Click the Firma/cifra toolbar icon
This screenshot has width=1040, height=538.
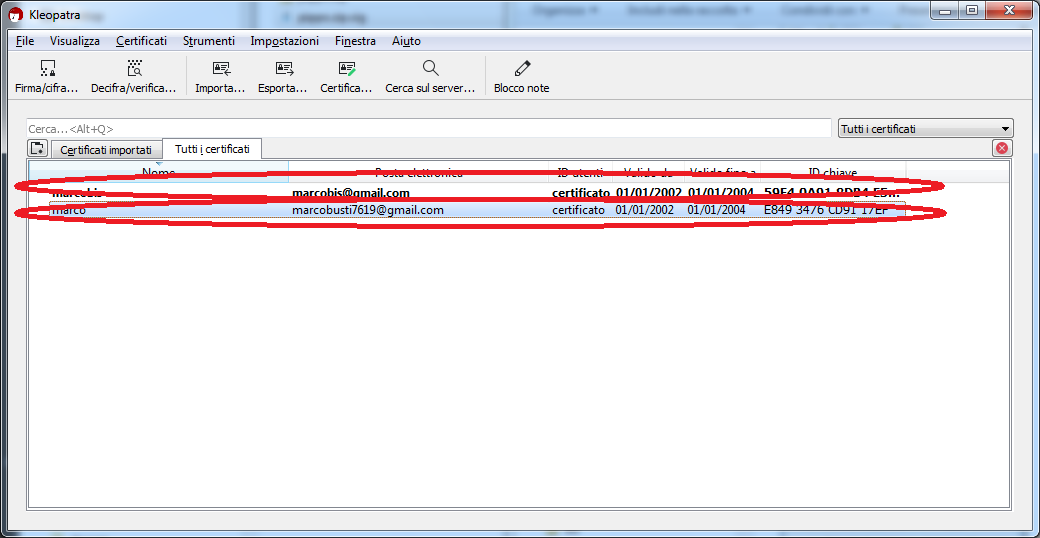click(x=47, y=76)
